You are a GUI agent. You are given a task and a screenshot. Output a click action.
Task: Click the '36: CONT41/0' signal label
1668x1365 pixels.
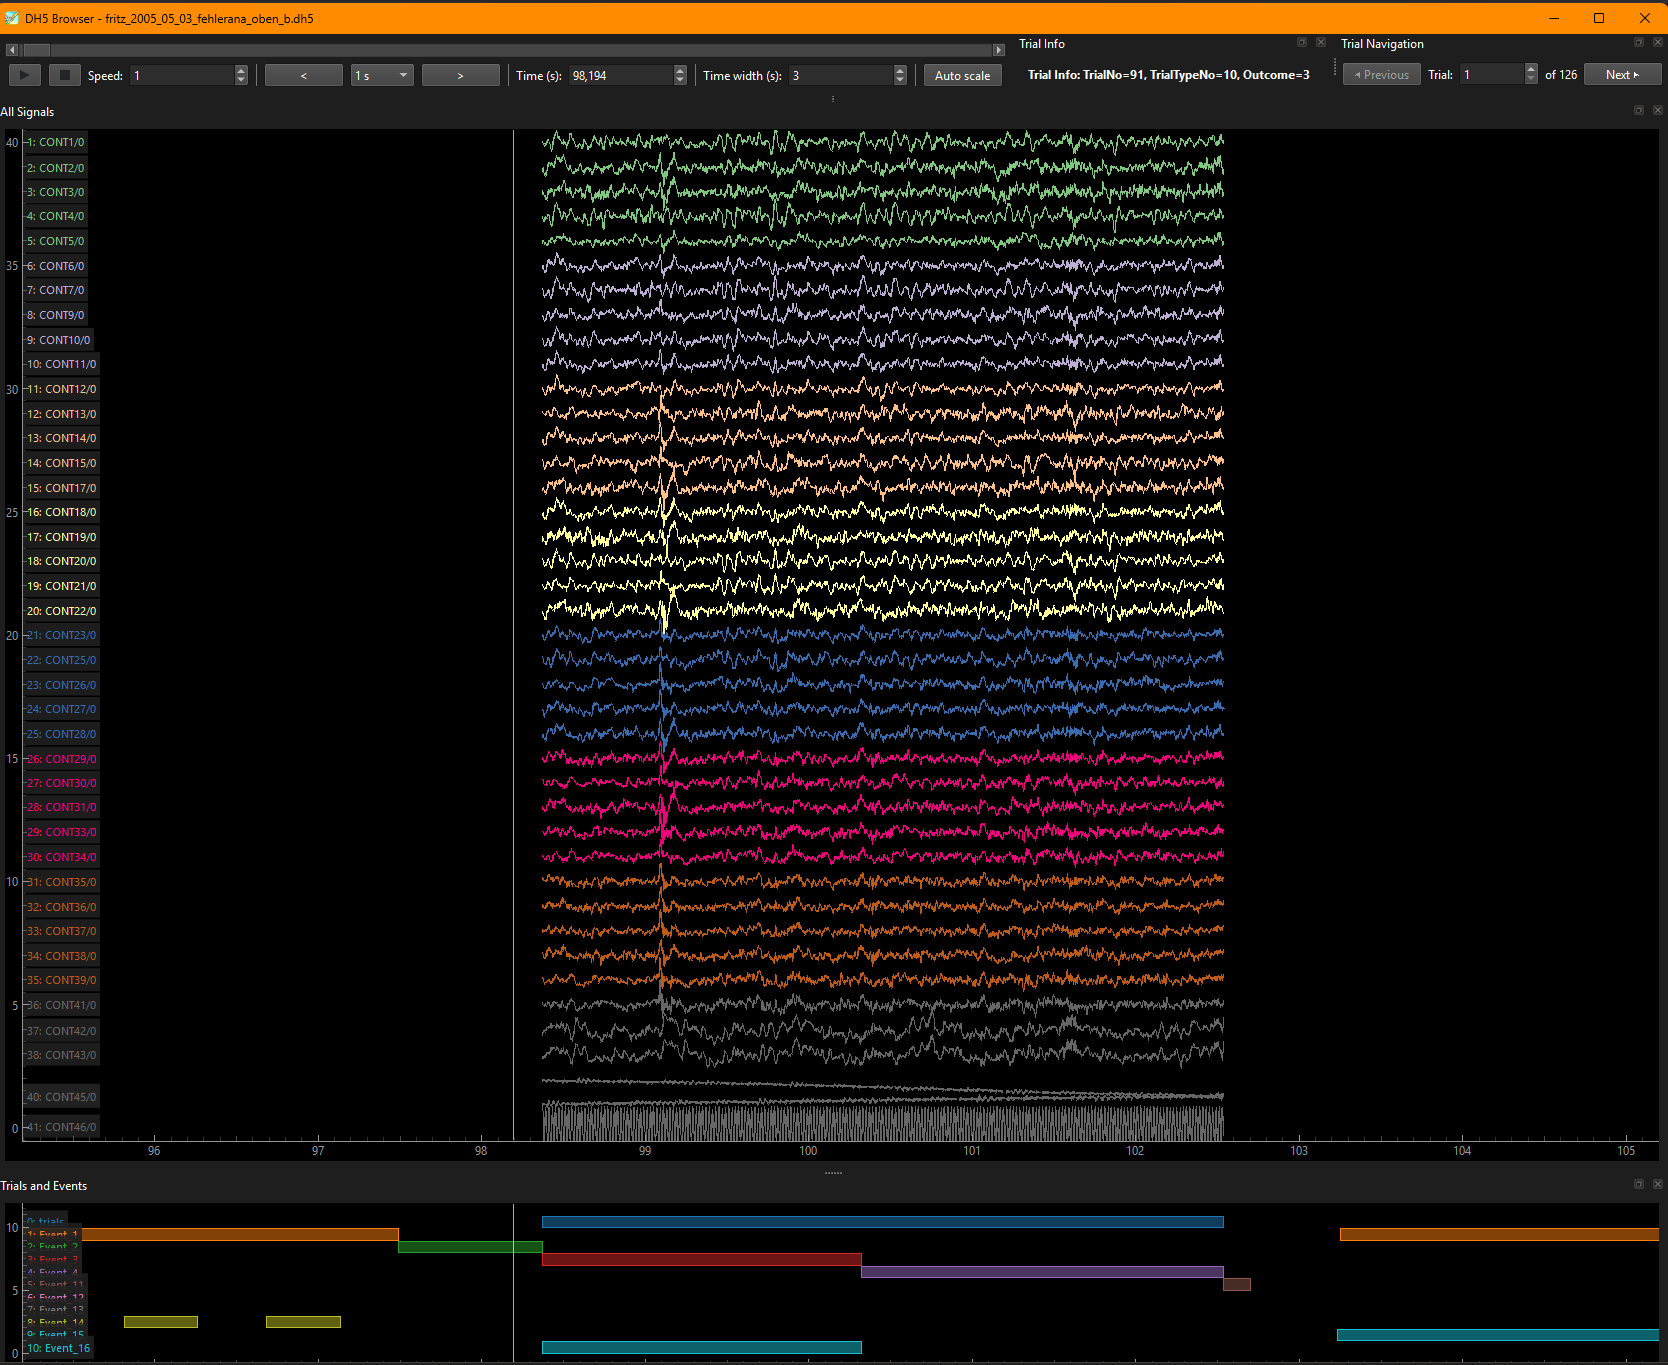click(x=61, y=1005)
